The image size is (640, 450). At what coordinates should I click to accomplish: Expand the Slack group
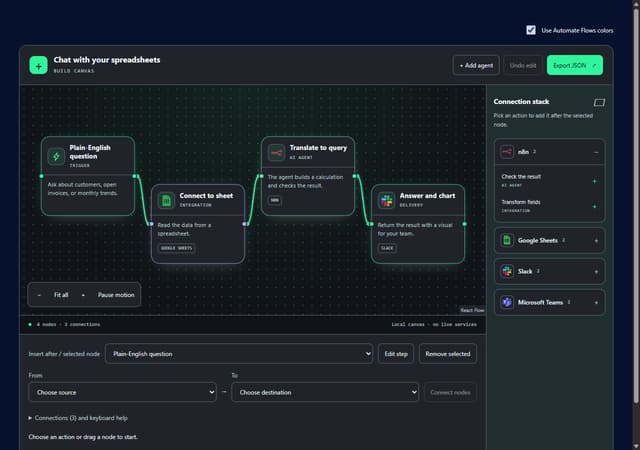596,272
